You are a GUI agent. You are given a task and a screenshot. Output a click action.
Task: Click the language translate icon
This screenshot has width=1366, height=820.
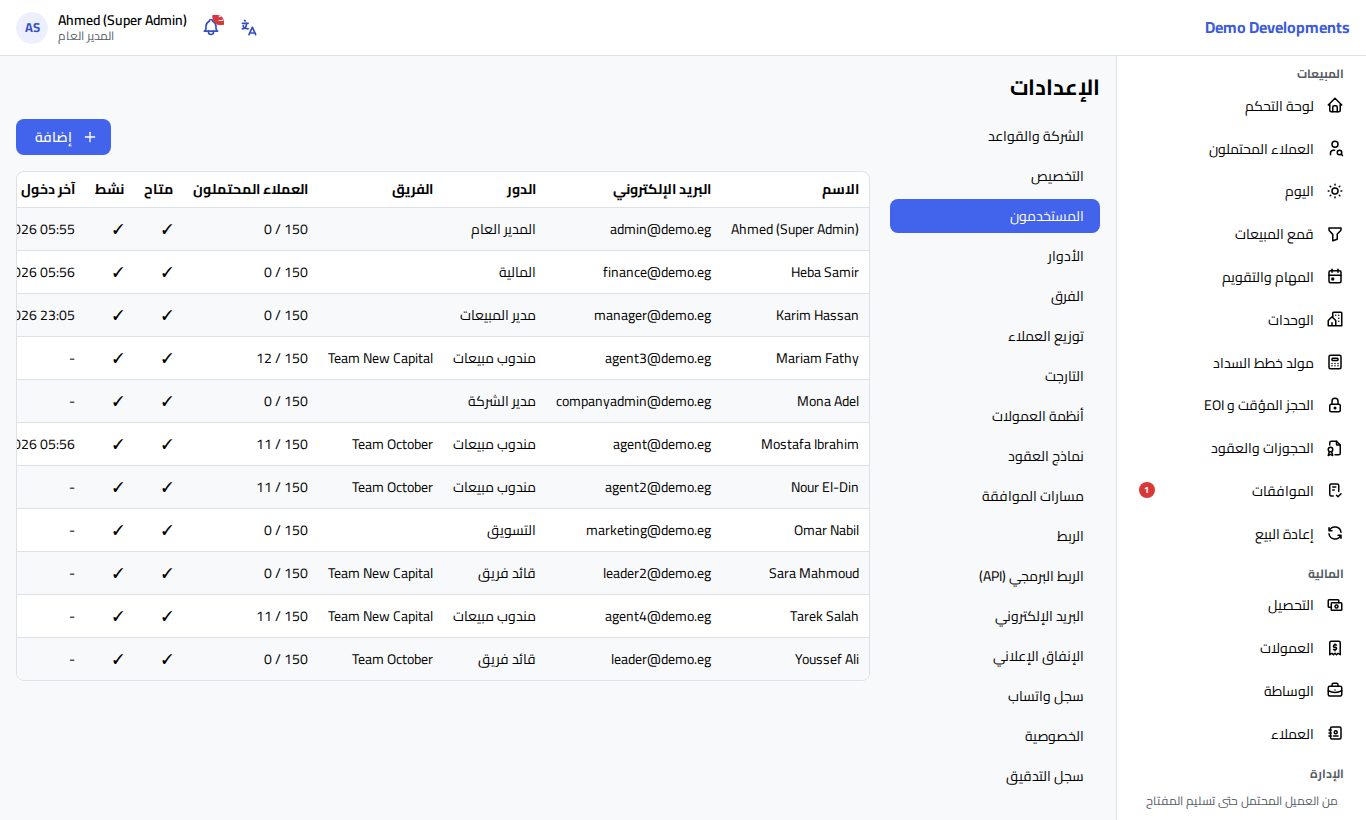tap(249, 27)
